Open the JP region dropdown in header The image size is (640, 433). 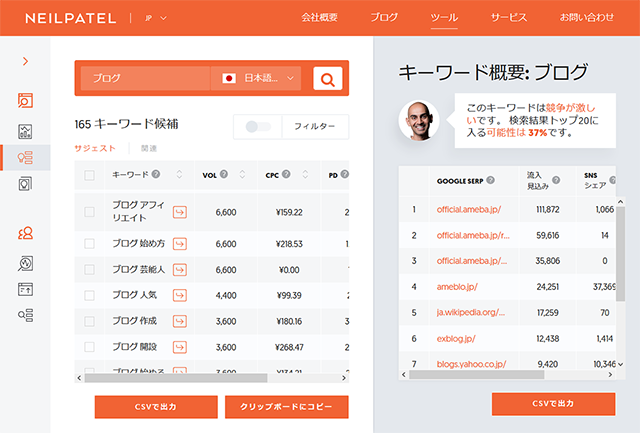pos(156,18)
